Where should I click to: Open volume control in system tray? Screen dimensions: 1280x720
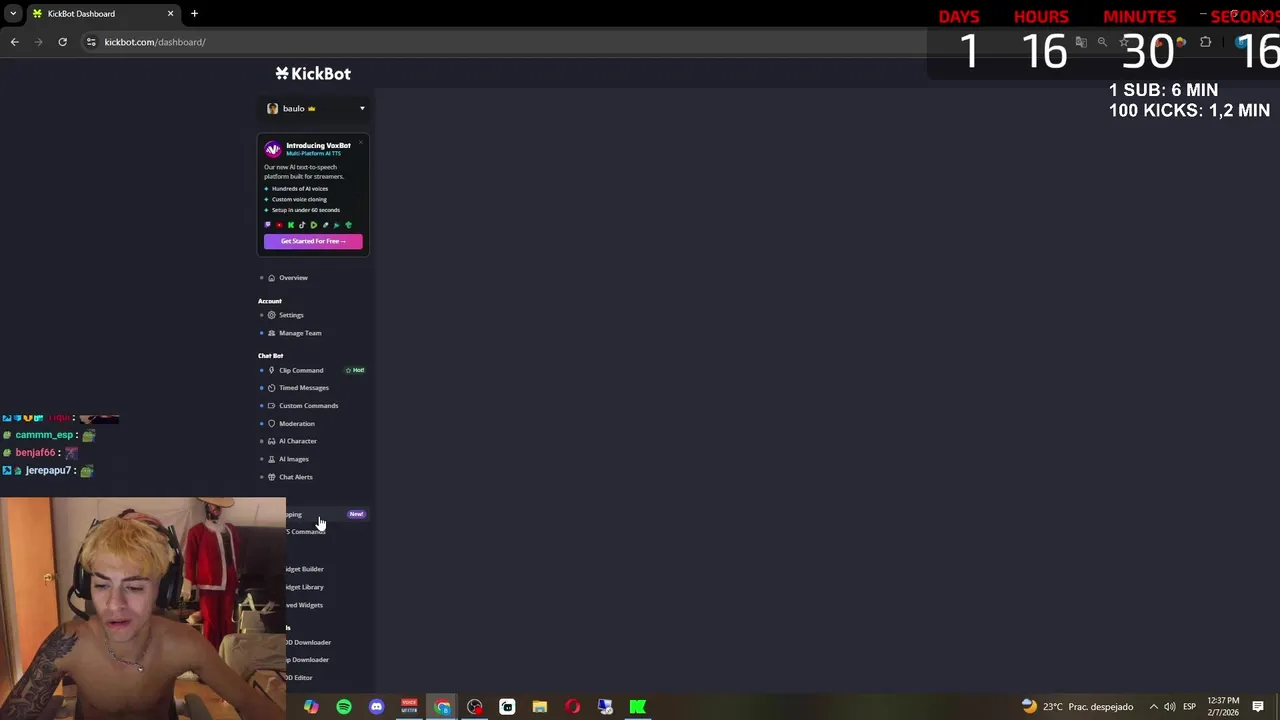pyautogui.click(x=1170, y=707)
